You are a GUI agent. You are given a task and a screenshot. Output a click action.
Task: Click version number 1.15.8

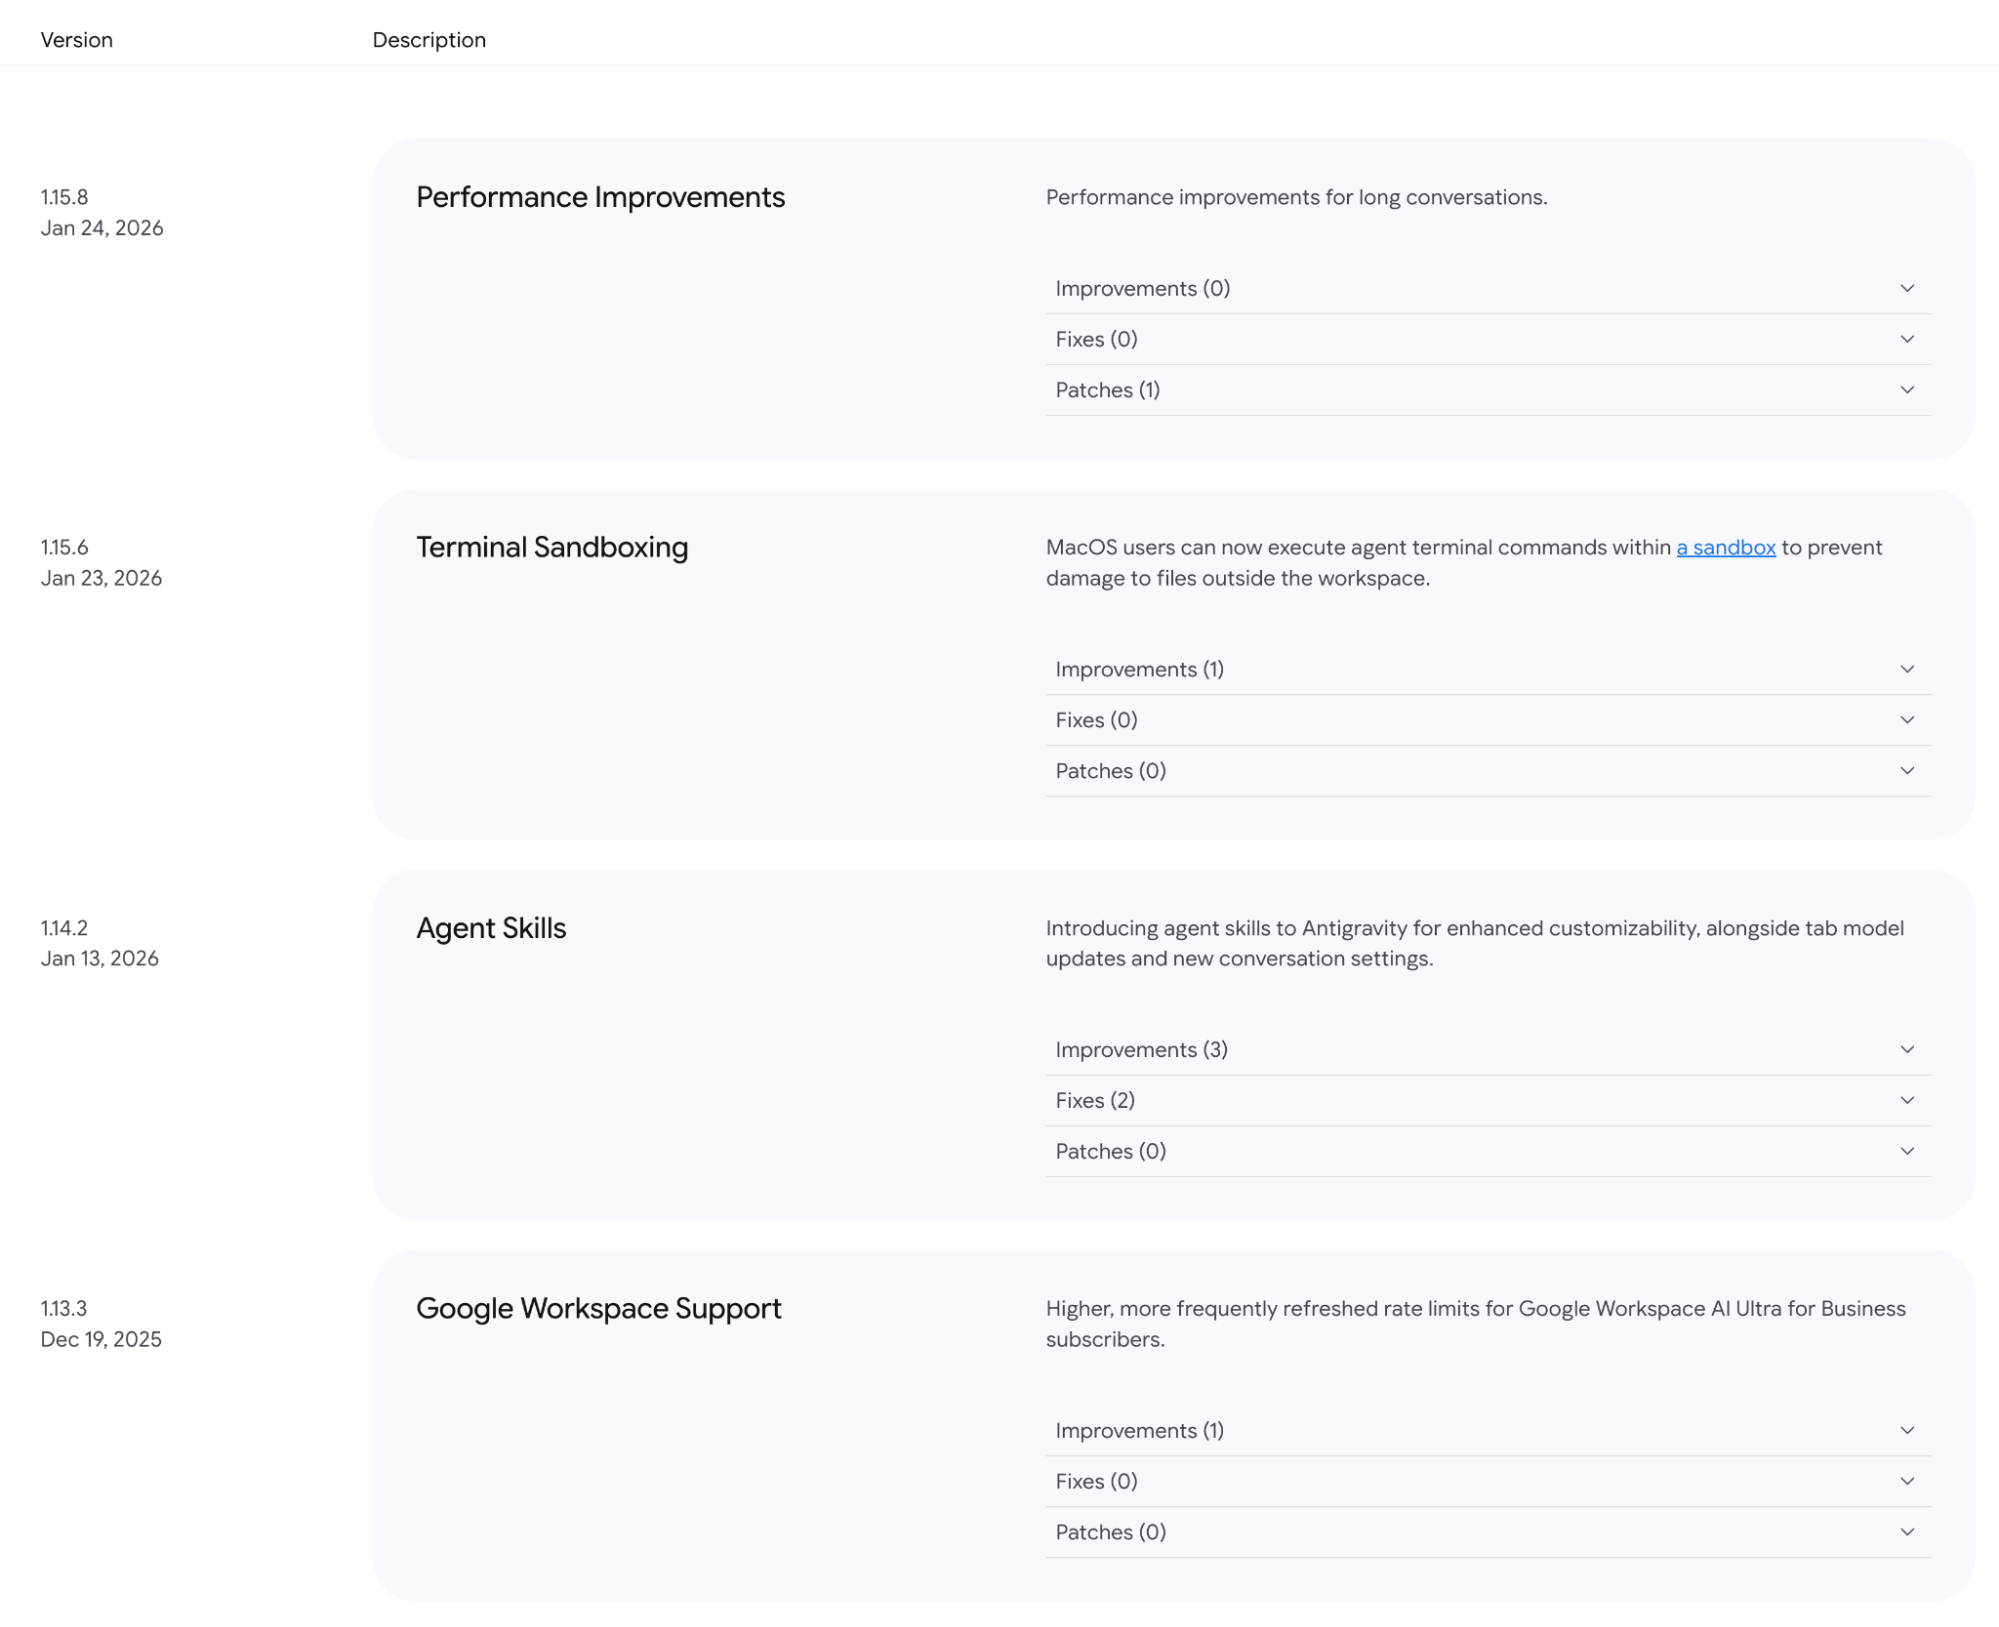pos(64,197)
